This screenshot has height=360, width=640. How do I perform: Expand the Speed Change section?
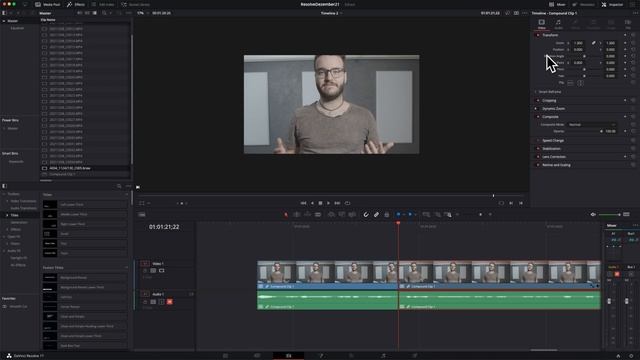click(553, 140)
